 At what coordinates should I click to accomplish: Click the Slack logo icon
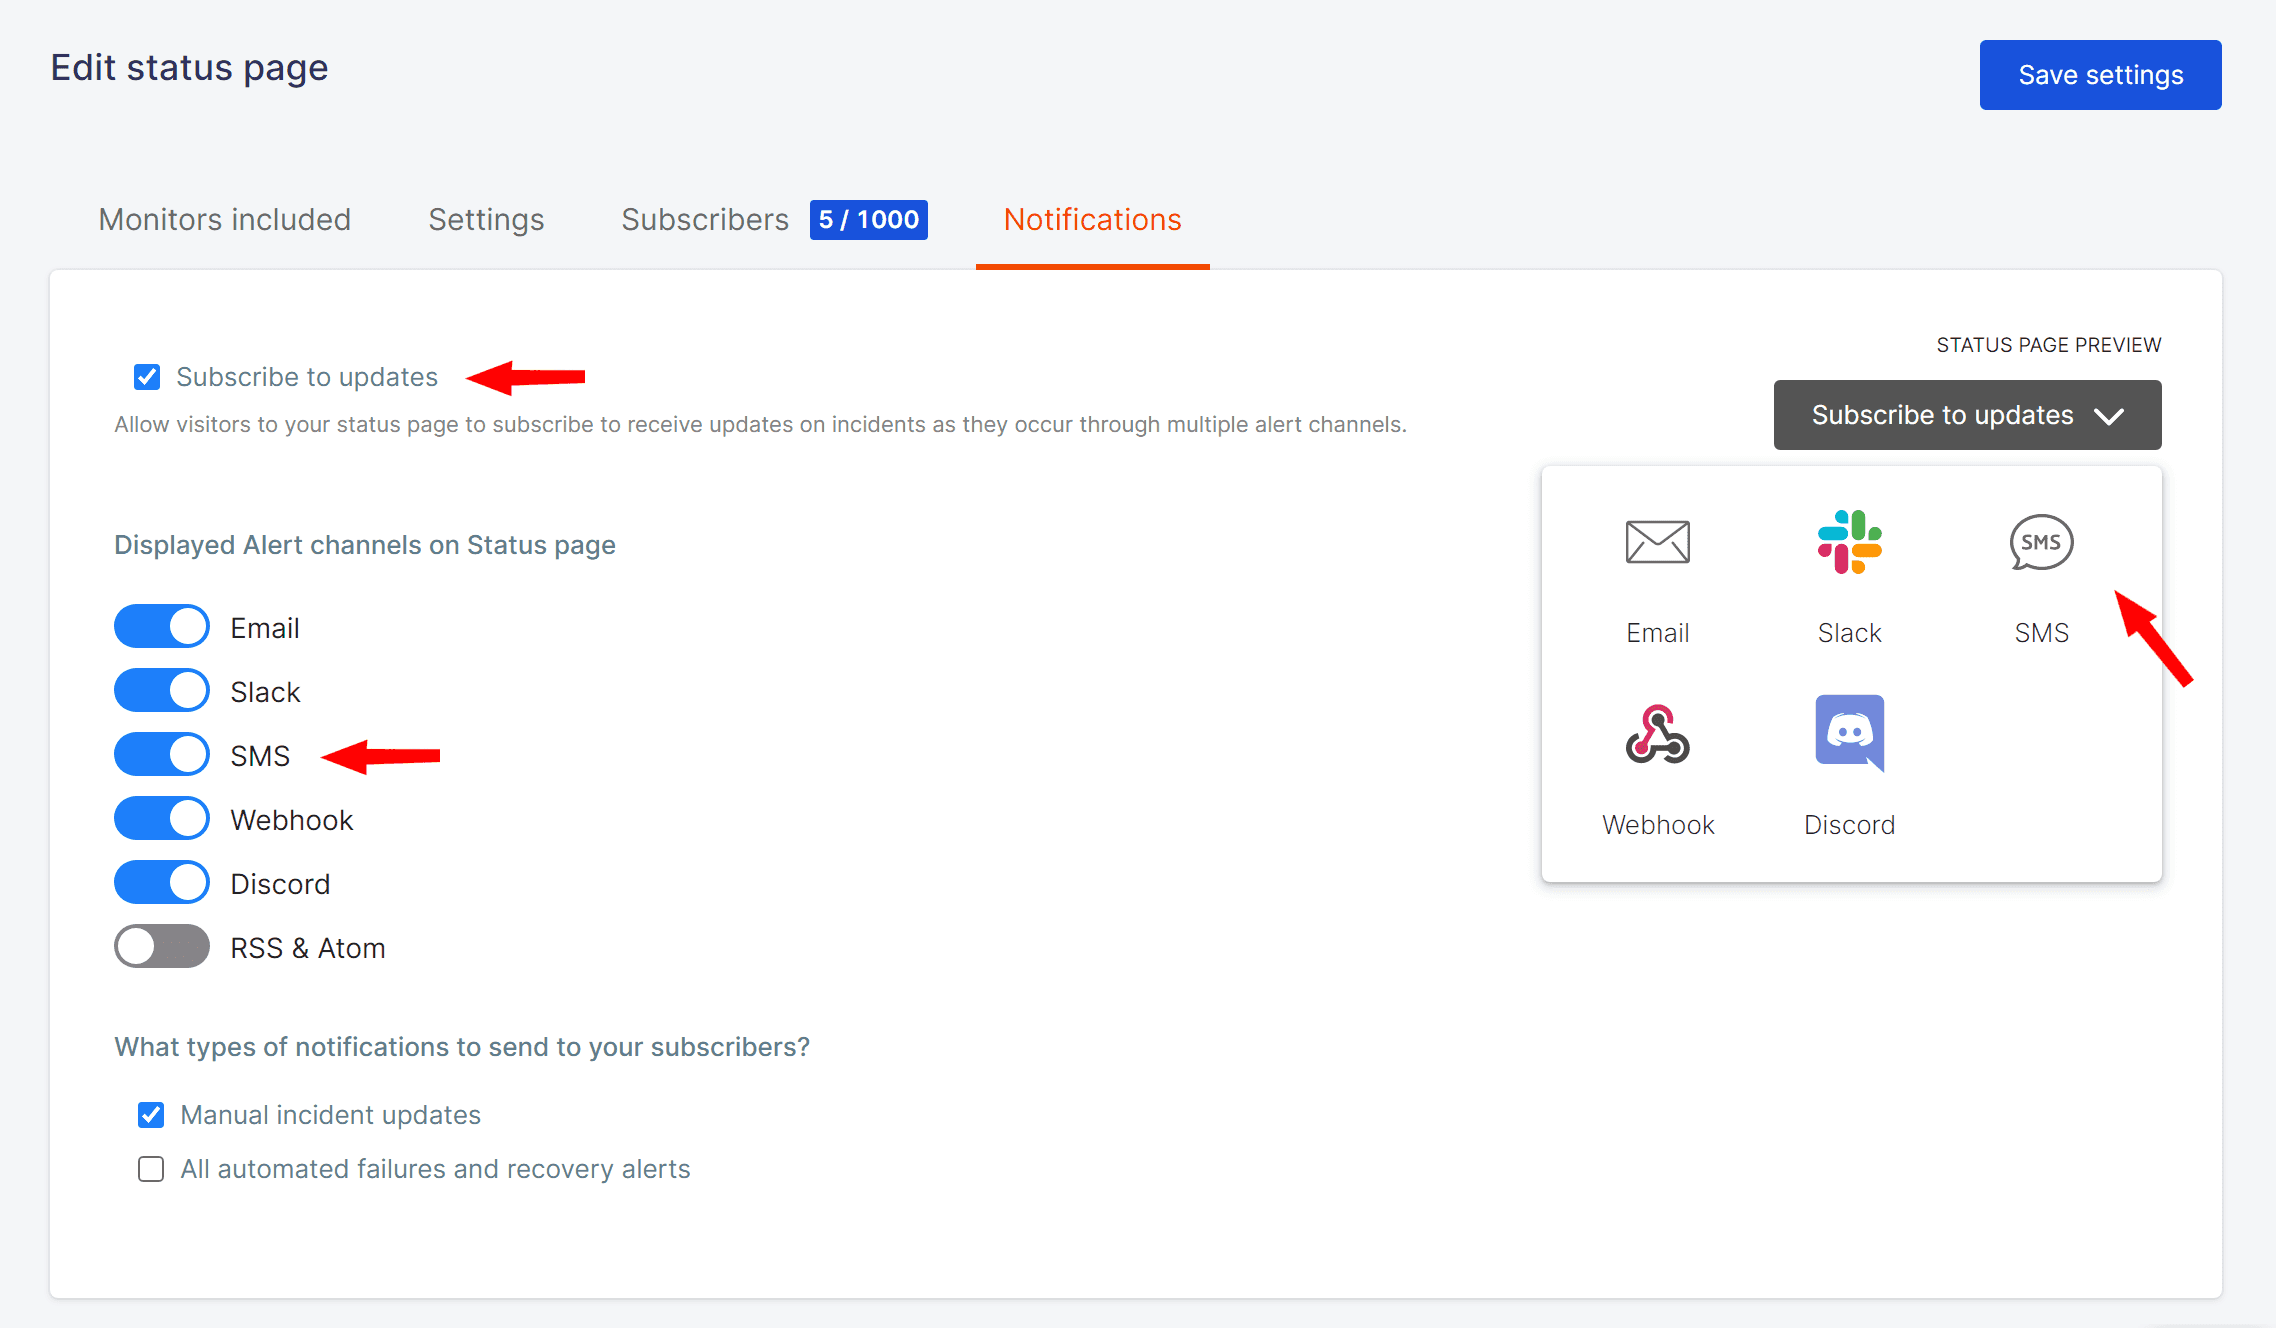(x=1849, y=542)
